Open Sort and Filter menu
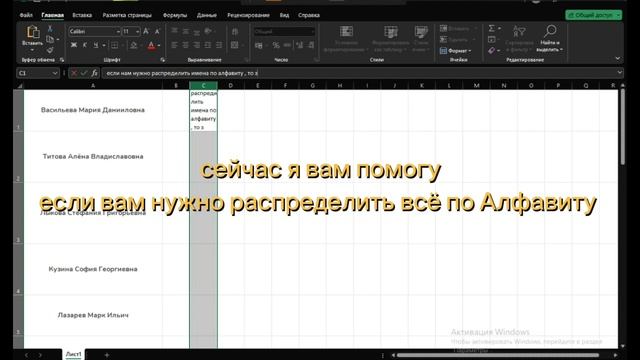The height and width of the screenshot is (360, 640). (519, 38)
